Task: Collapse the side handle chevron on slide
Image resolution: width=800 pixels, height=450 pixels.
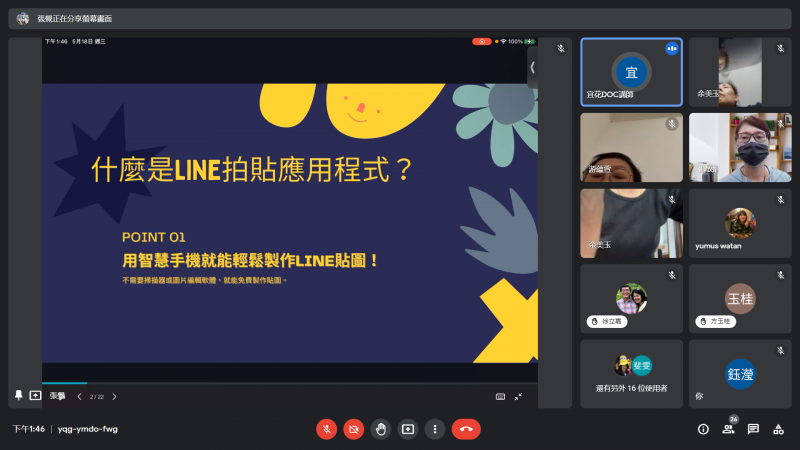Action: (532, 67)
